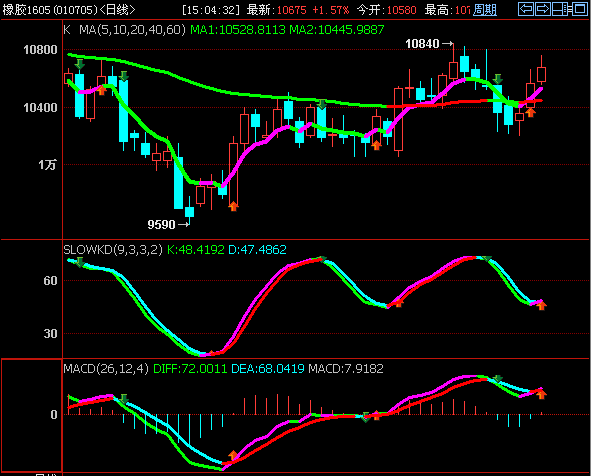This screenshot has width=591, height=476.
Task: Open the 周期 period link
Action: pos(485,10)
